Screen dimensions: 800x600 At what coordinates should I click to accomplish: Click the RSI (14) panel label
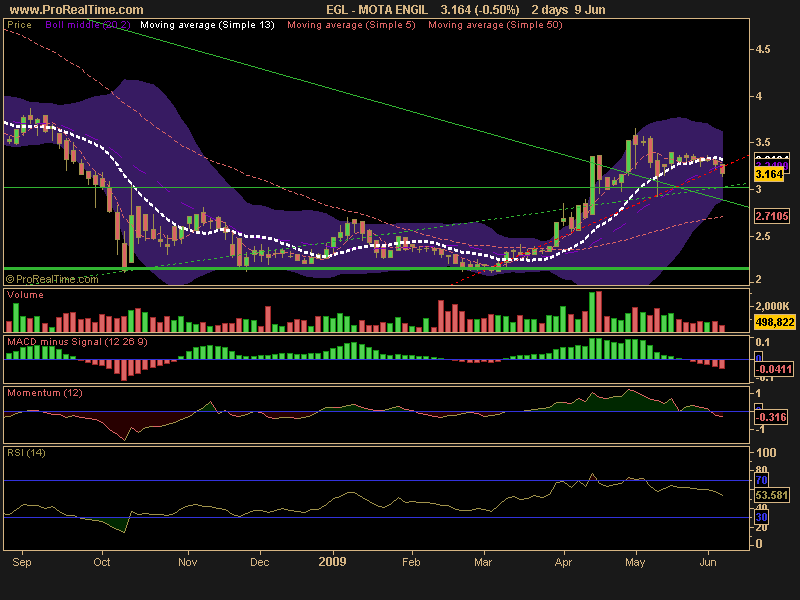(27, 452)
